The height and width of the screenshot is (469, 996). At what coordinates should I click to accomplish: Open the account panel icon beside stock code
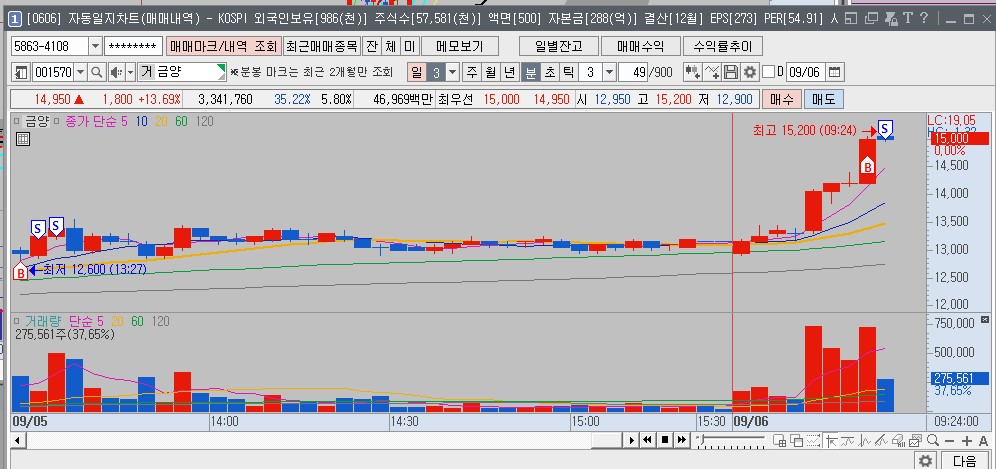coord(22,72)
